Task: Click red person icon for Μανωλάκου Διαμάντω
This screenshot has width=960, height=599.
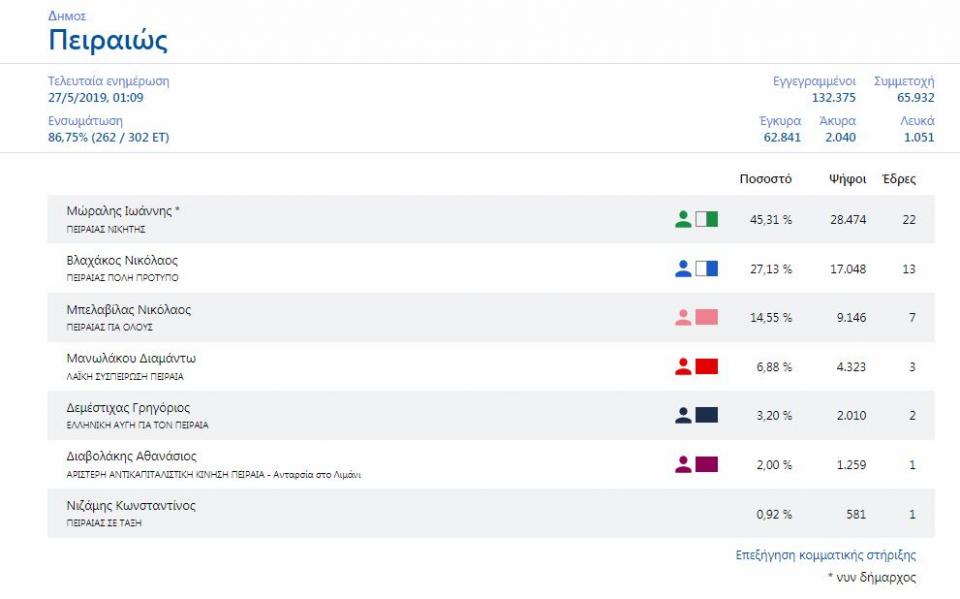Action: pyautogui.click(x=683, y=366)
